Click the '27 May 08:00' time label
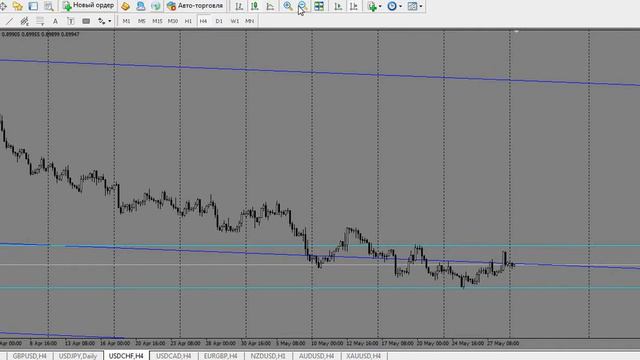Screen dimensions: 640x360 (x=503, y=343)
